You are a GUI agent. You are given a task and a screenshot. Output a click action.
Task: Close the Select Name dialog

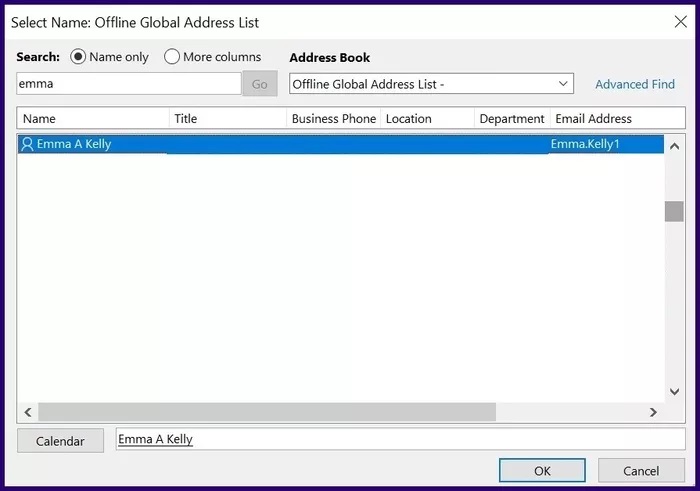point(680,21)
